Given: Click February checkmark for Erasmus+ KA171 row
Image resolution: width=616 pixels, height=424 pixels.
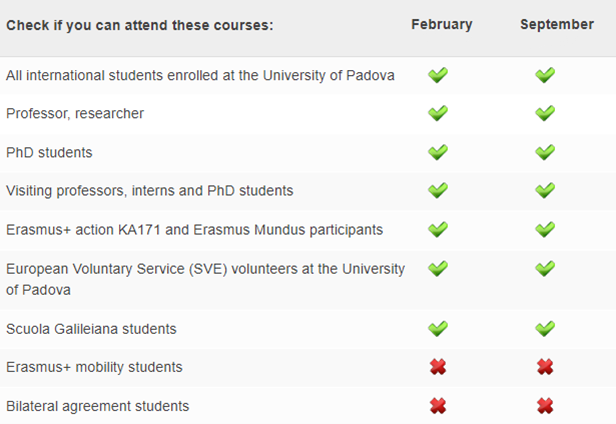Looking at the screenshot, I should [x=438, y=229].
